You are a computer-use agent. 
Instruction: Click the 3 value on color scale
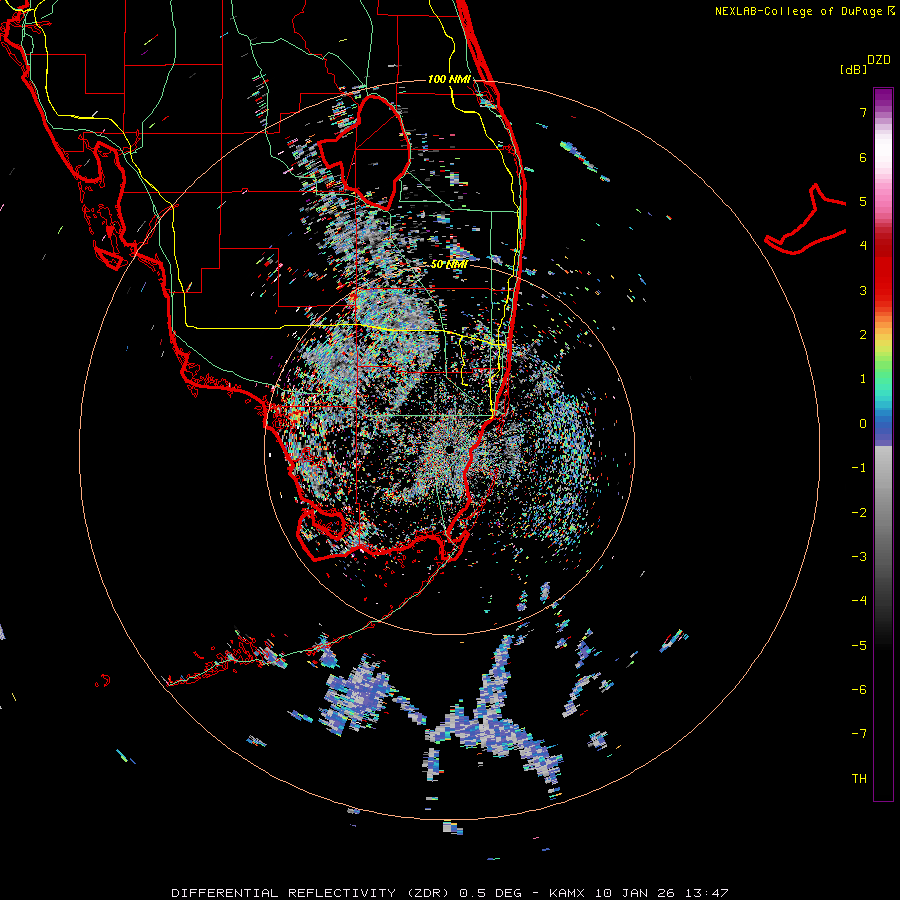coord(863,290)
